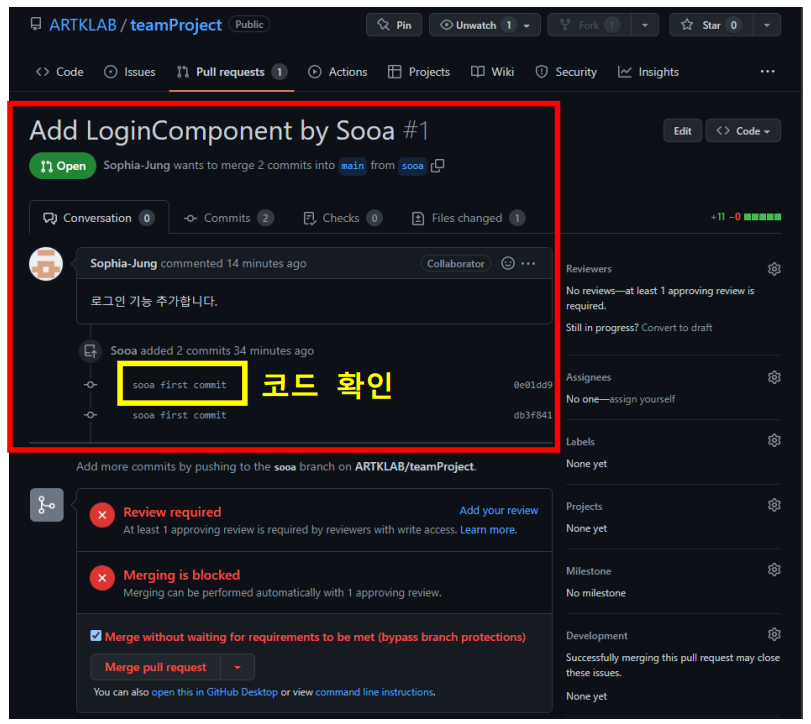Image resolution: width=811 pixels, height=724 pixels.
Task: Add a reaction with smiley icon
Action: 508,263
